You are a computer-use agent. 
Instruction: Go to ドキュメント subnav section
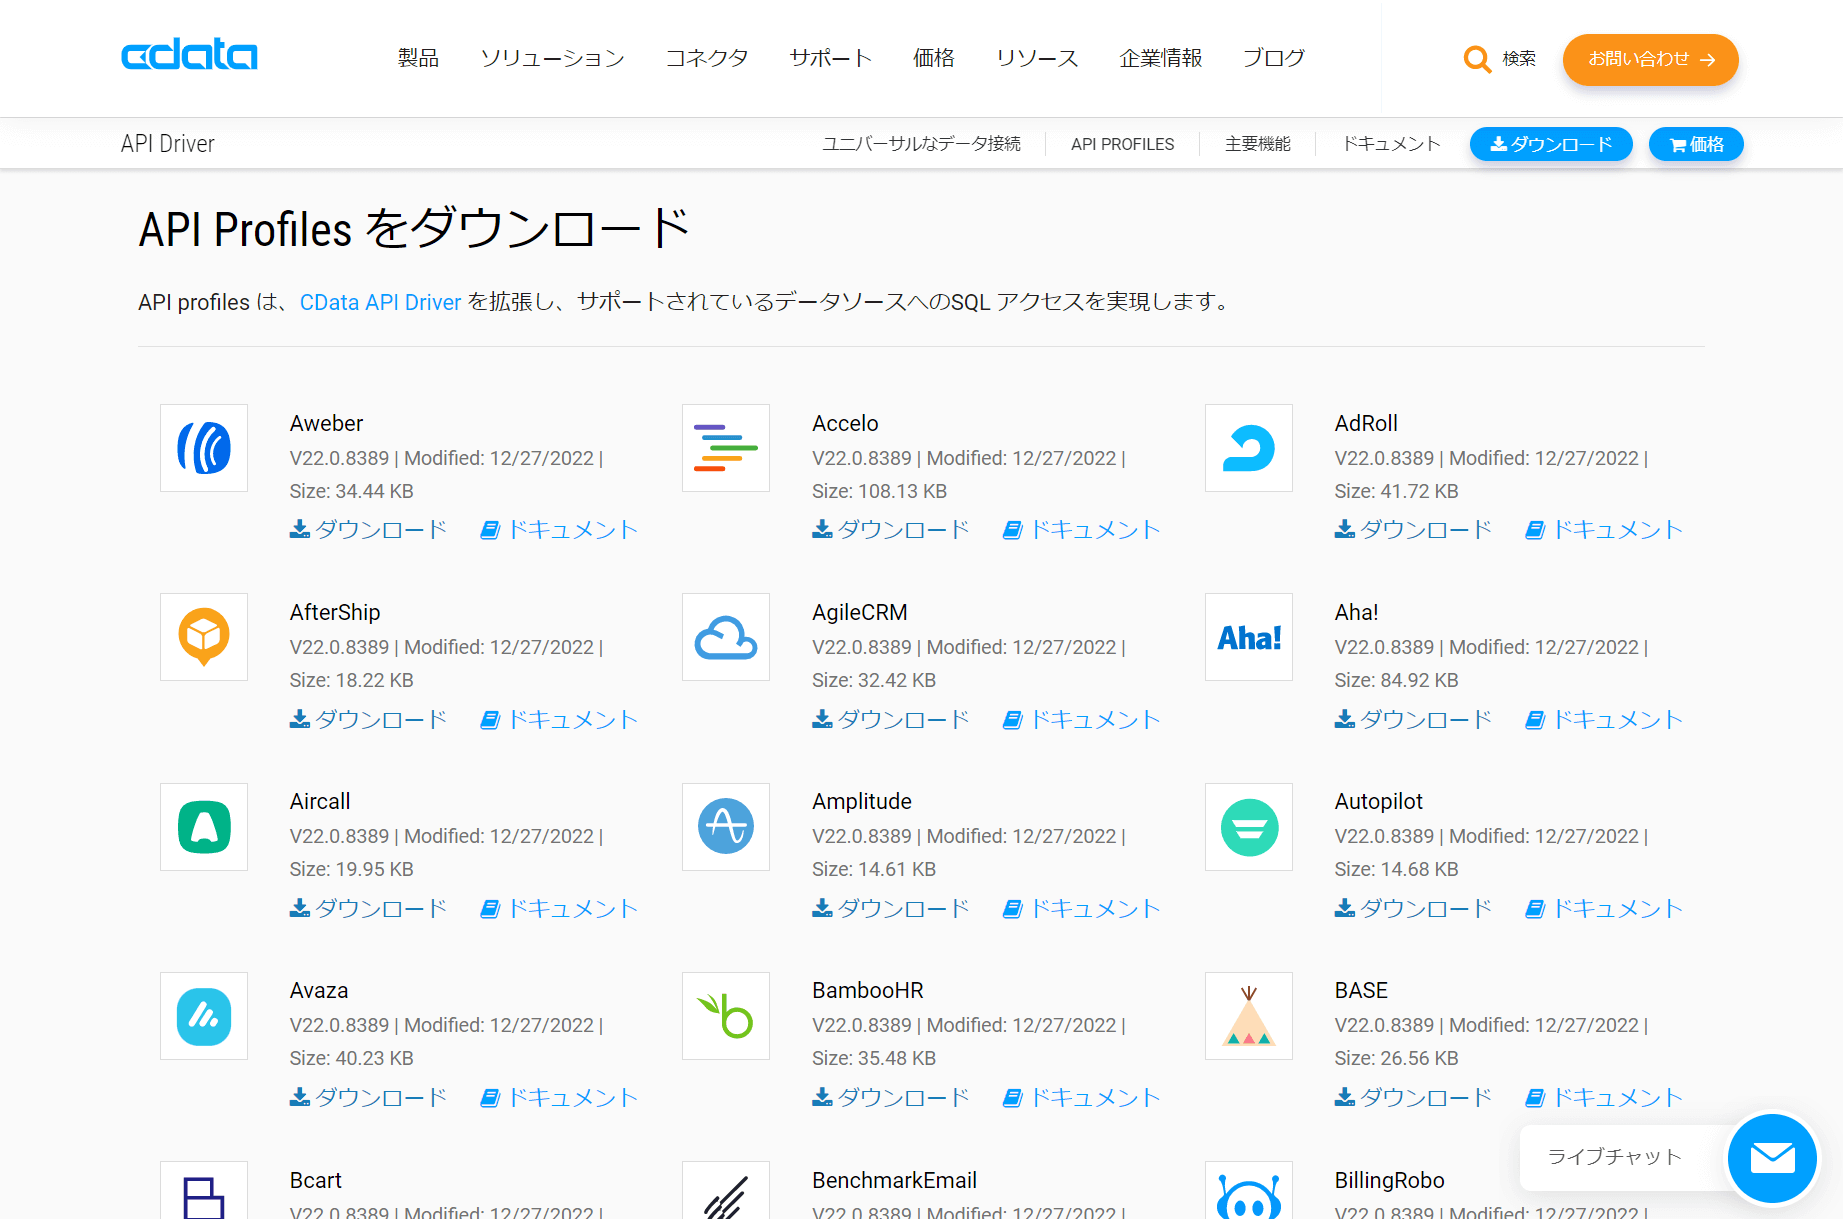click(1391, 144)
